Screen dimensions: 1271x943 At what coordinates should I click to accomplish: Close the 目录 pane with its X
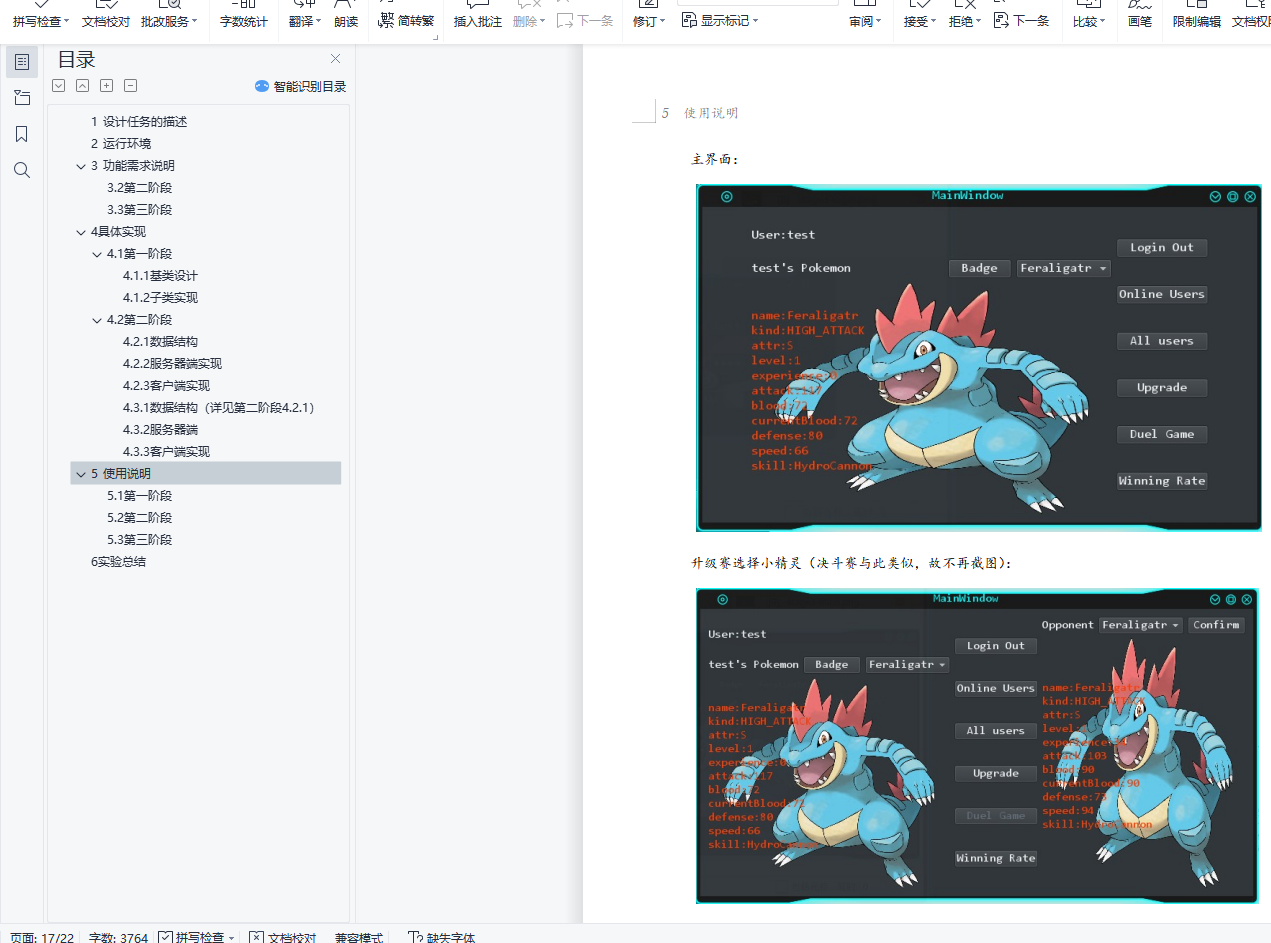335,59
